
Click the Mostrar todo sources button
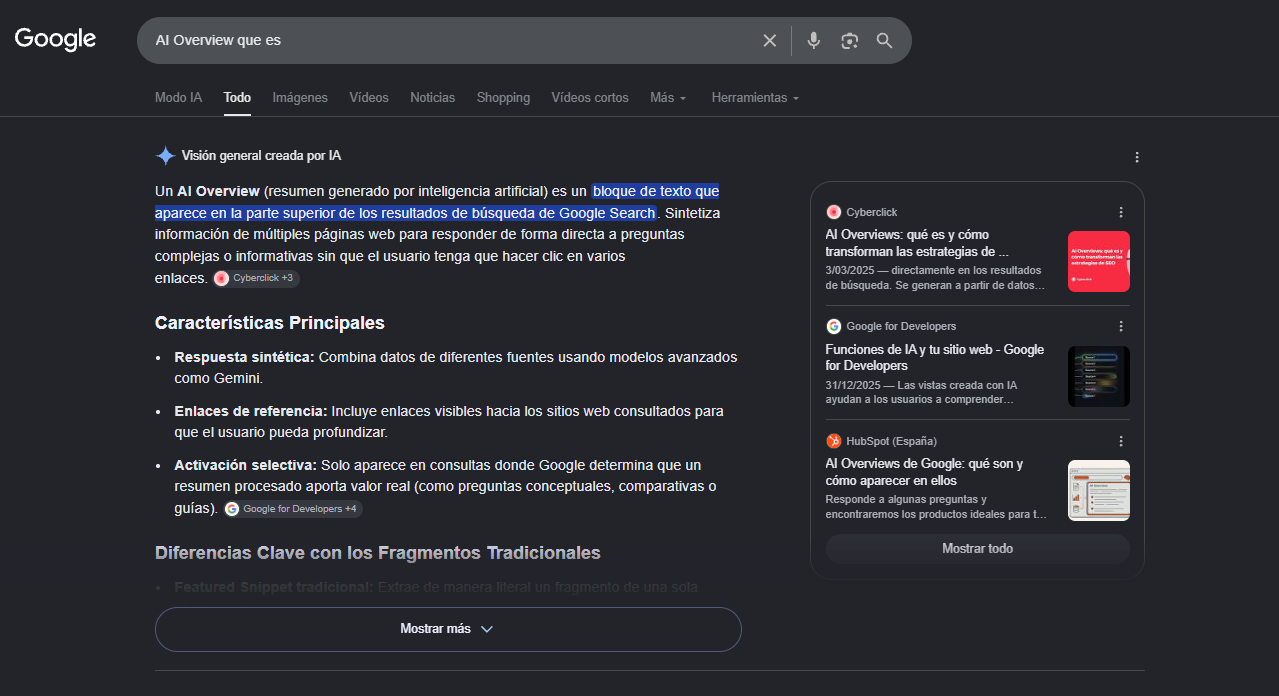pos(977,549)
